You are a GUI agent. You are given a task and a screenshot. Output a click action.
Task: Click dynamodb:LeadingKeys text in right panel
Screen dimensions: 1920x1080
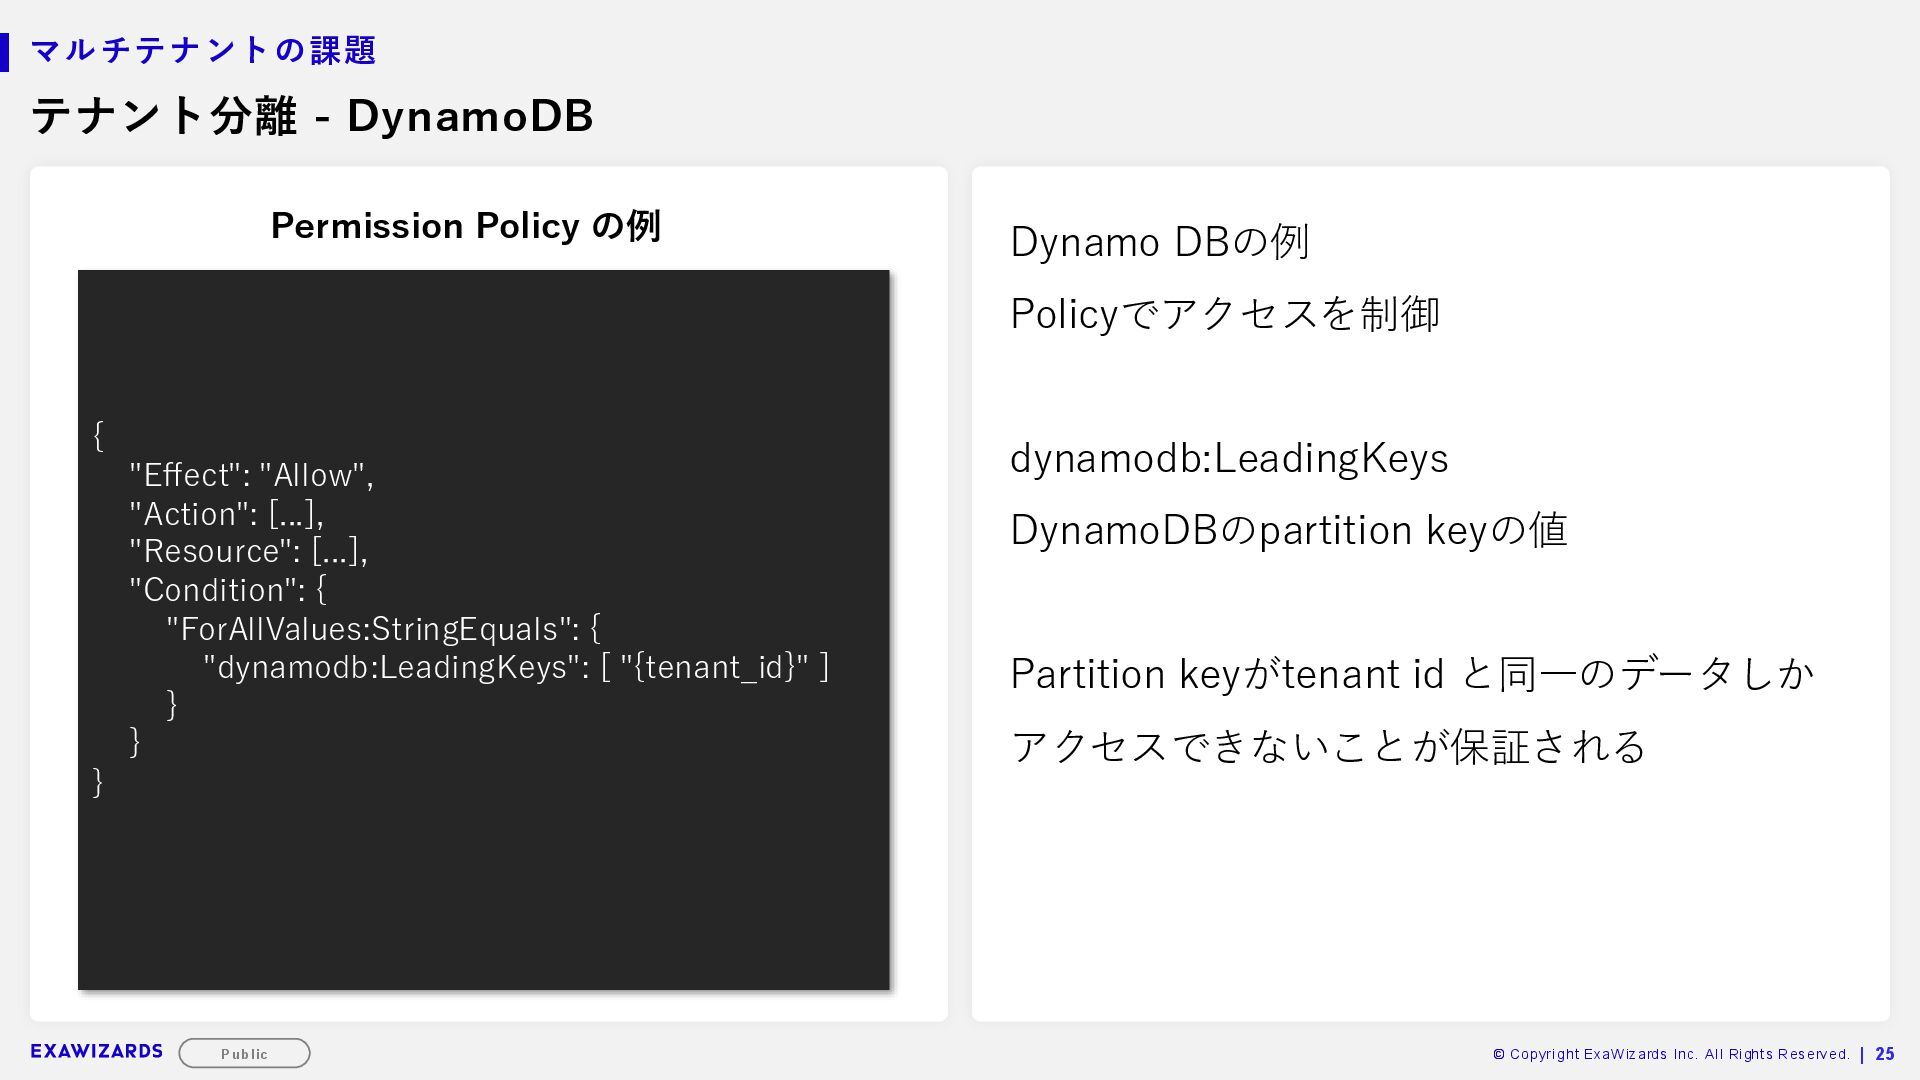[1229, 458]
